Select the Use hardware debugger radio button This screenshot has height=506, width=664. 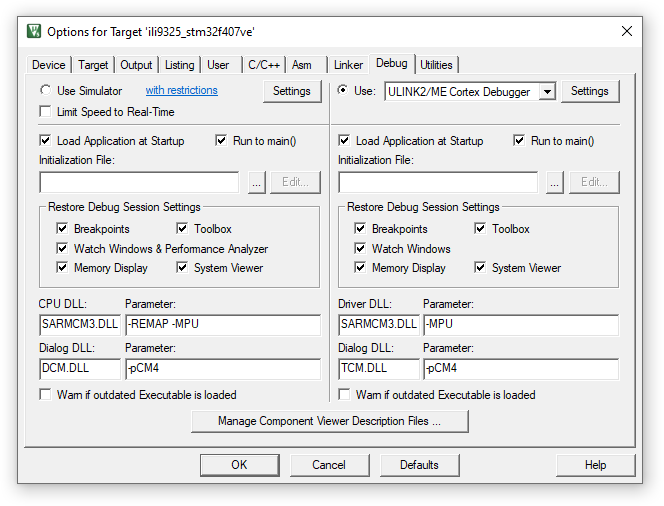pos(343,90)
